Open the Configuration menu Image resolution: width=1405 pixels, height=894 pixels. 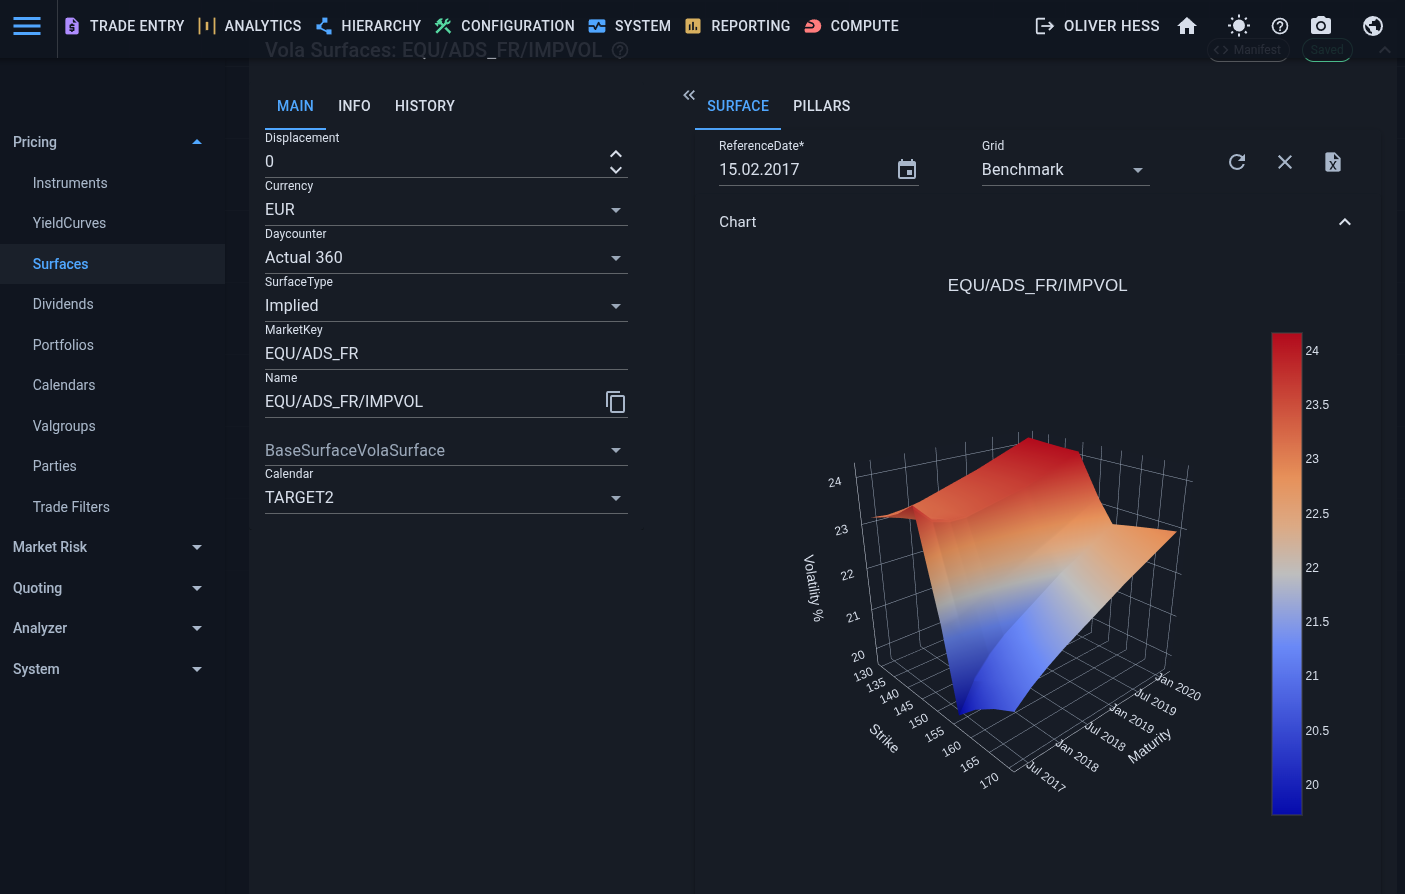click(504, 26)
